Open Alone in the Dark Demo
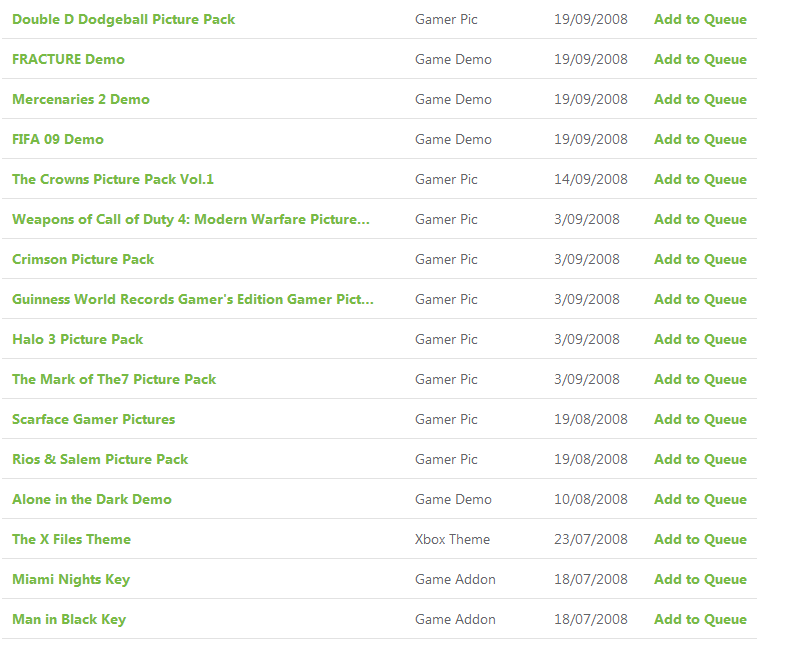The image size is (801, 648). 92,499
